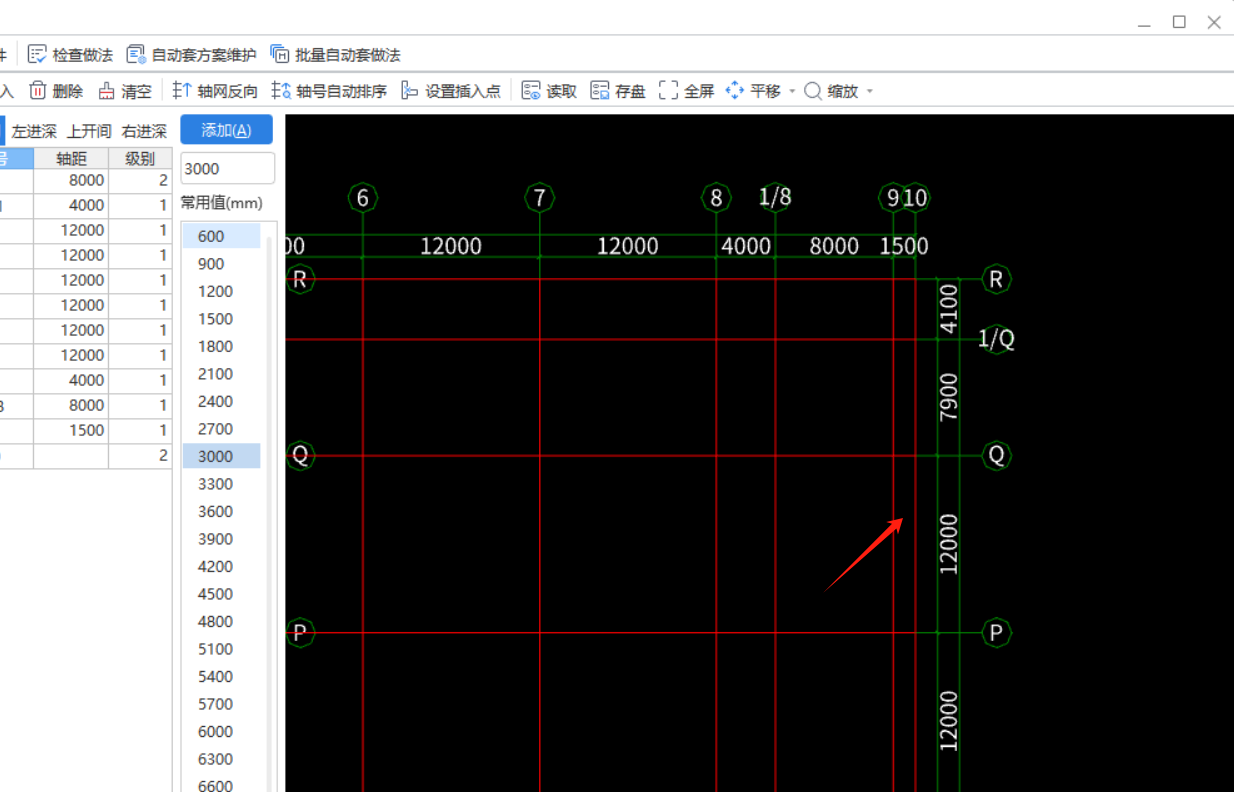Select 4800 in common values list

click(x=222, y=621)
